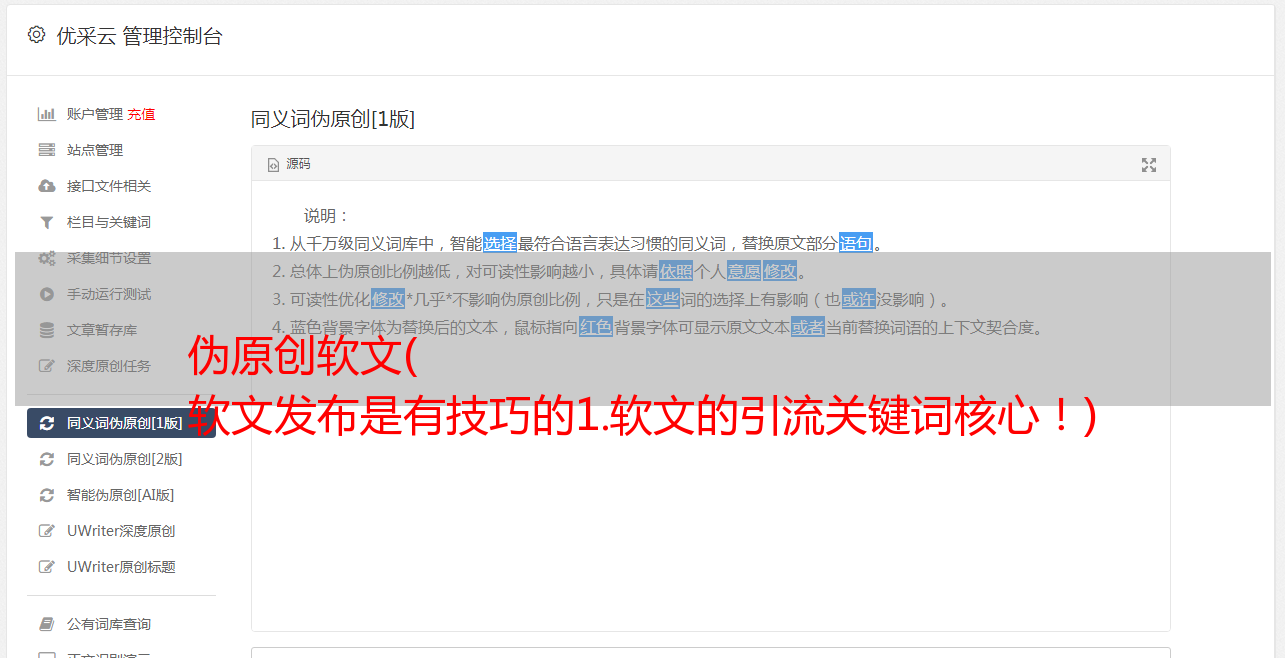Click the refresh icon beside 智能伪原创[AI版]
This screenshot has width=1285, height=658.
[46, 495]
